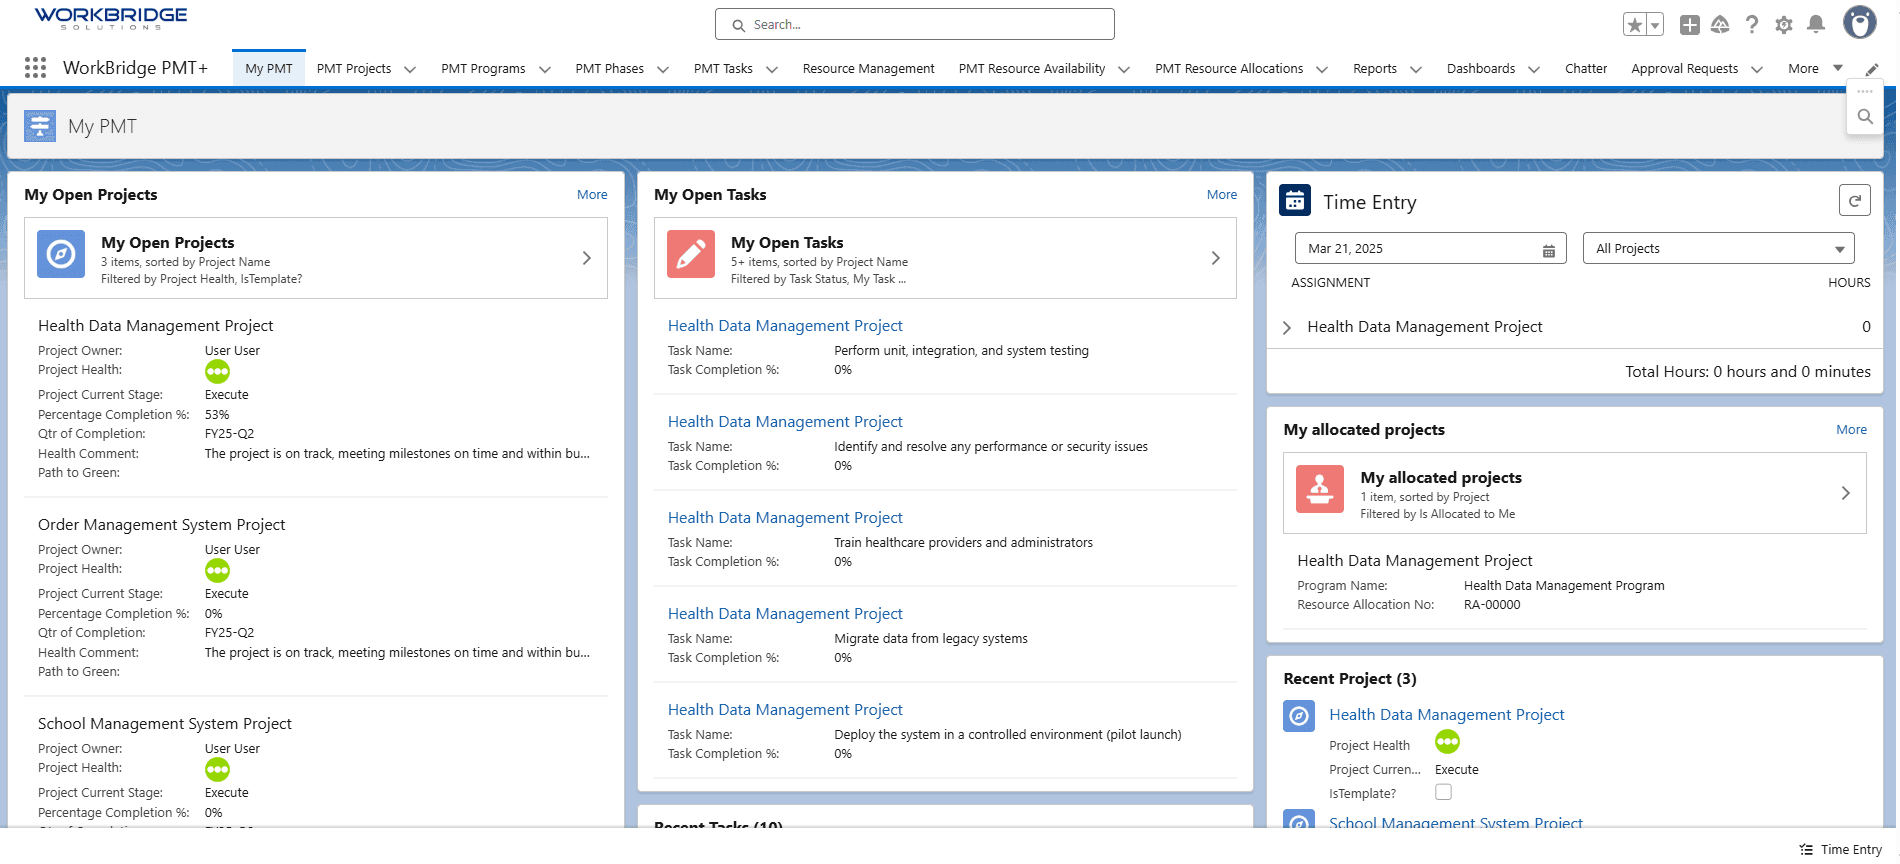Open the More navigation menu
This screenshot has height=864, width=1900.
click(1815, 69)
